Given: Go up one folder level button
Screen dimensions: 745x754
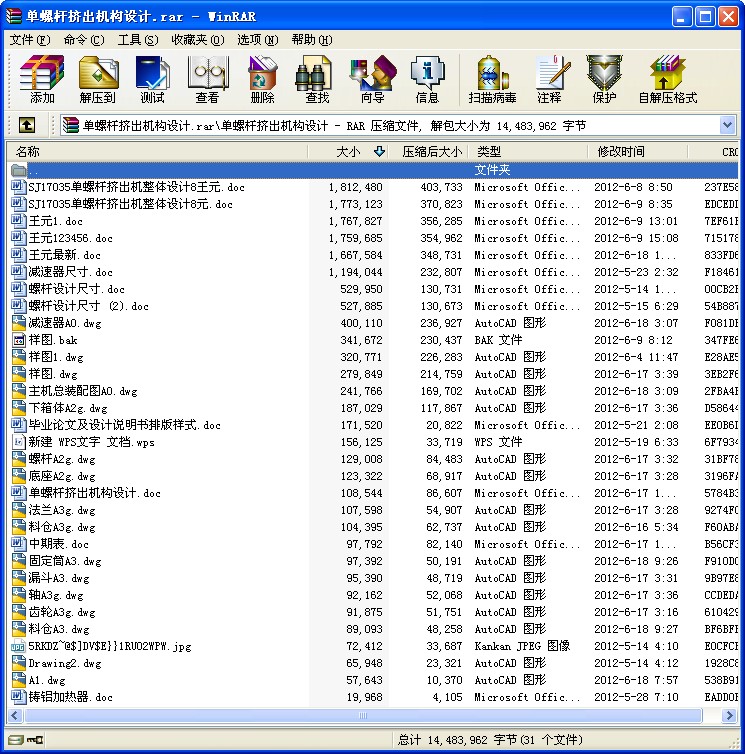Looking at the screenshot, I should click(27, 125).
